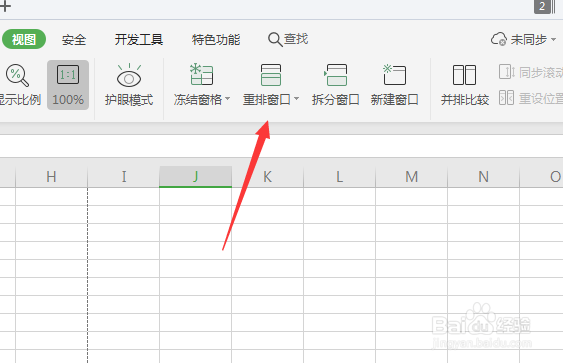Select column H header
This screenshot has width=563, height=363.
[x=51, y=177]
